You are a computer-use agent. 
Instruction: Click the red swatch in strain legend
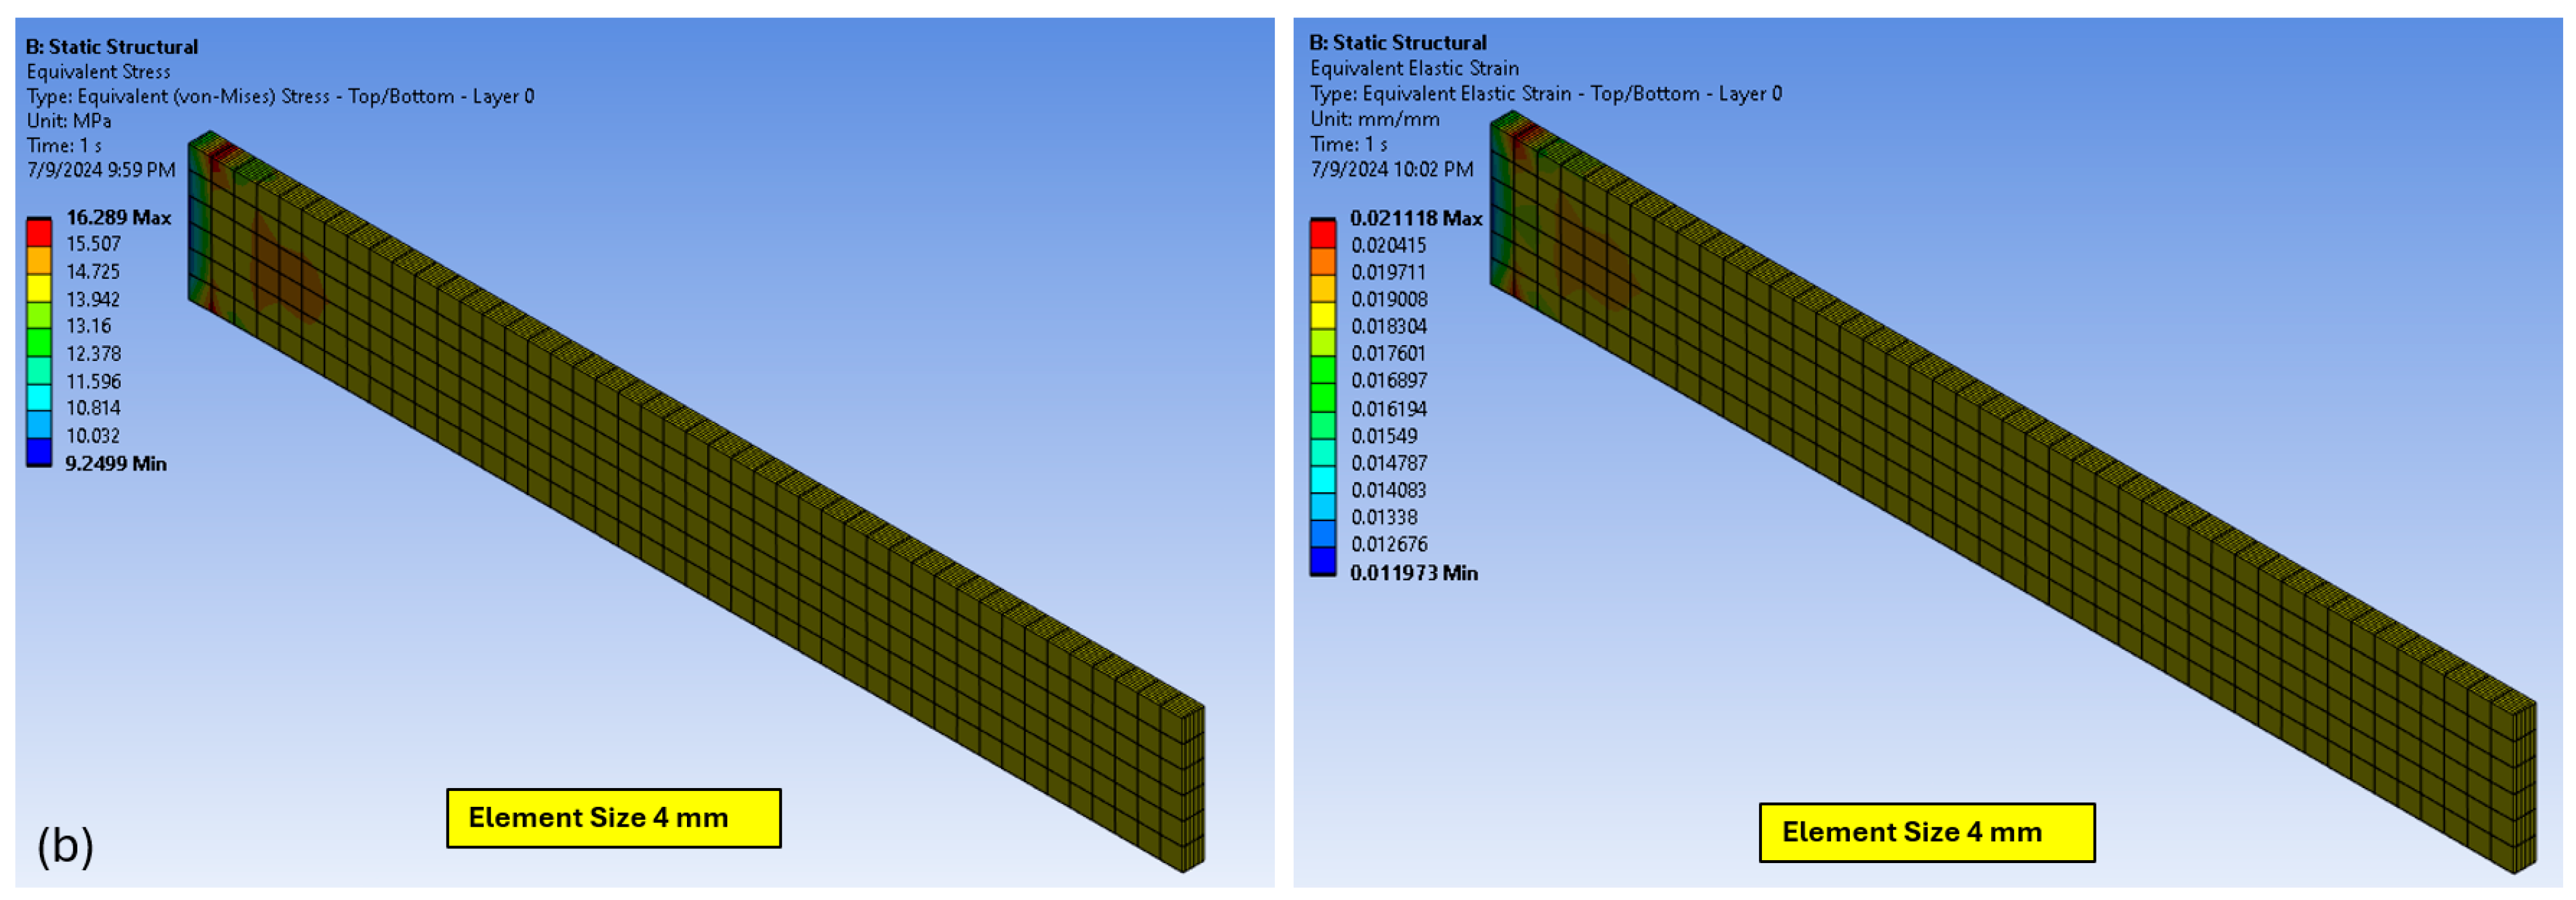tap(1322, 234)
